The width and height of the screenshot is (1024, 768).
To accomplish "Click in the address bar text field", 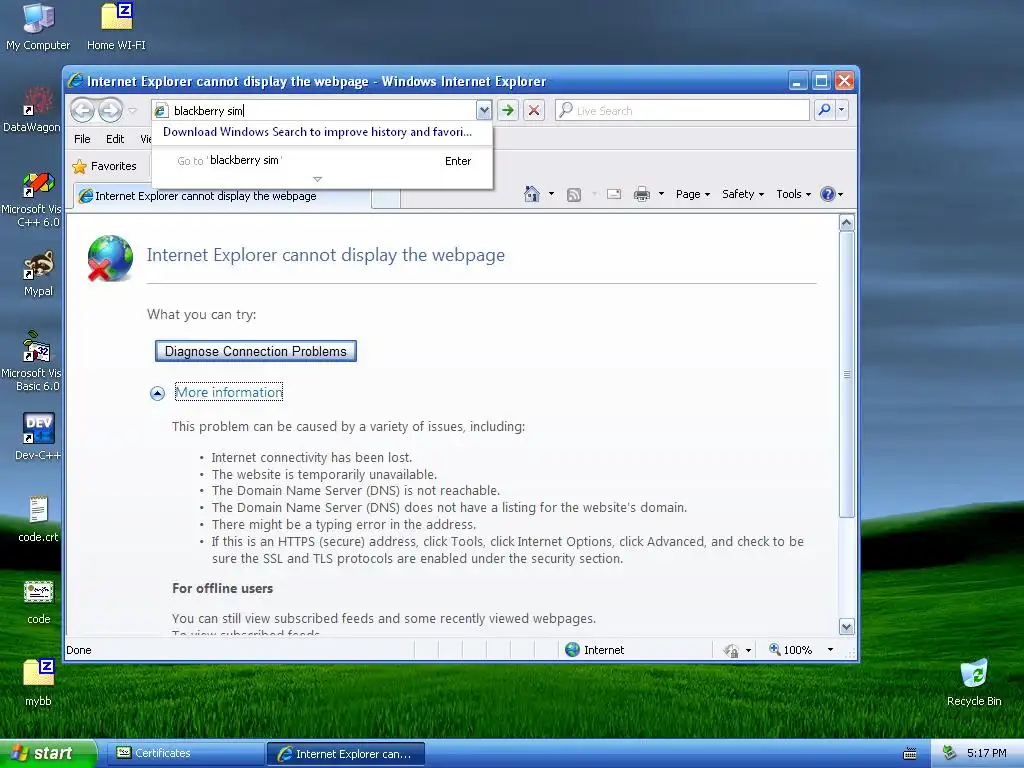I will click(x=323, y=111).
